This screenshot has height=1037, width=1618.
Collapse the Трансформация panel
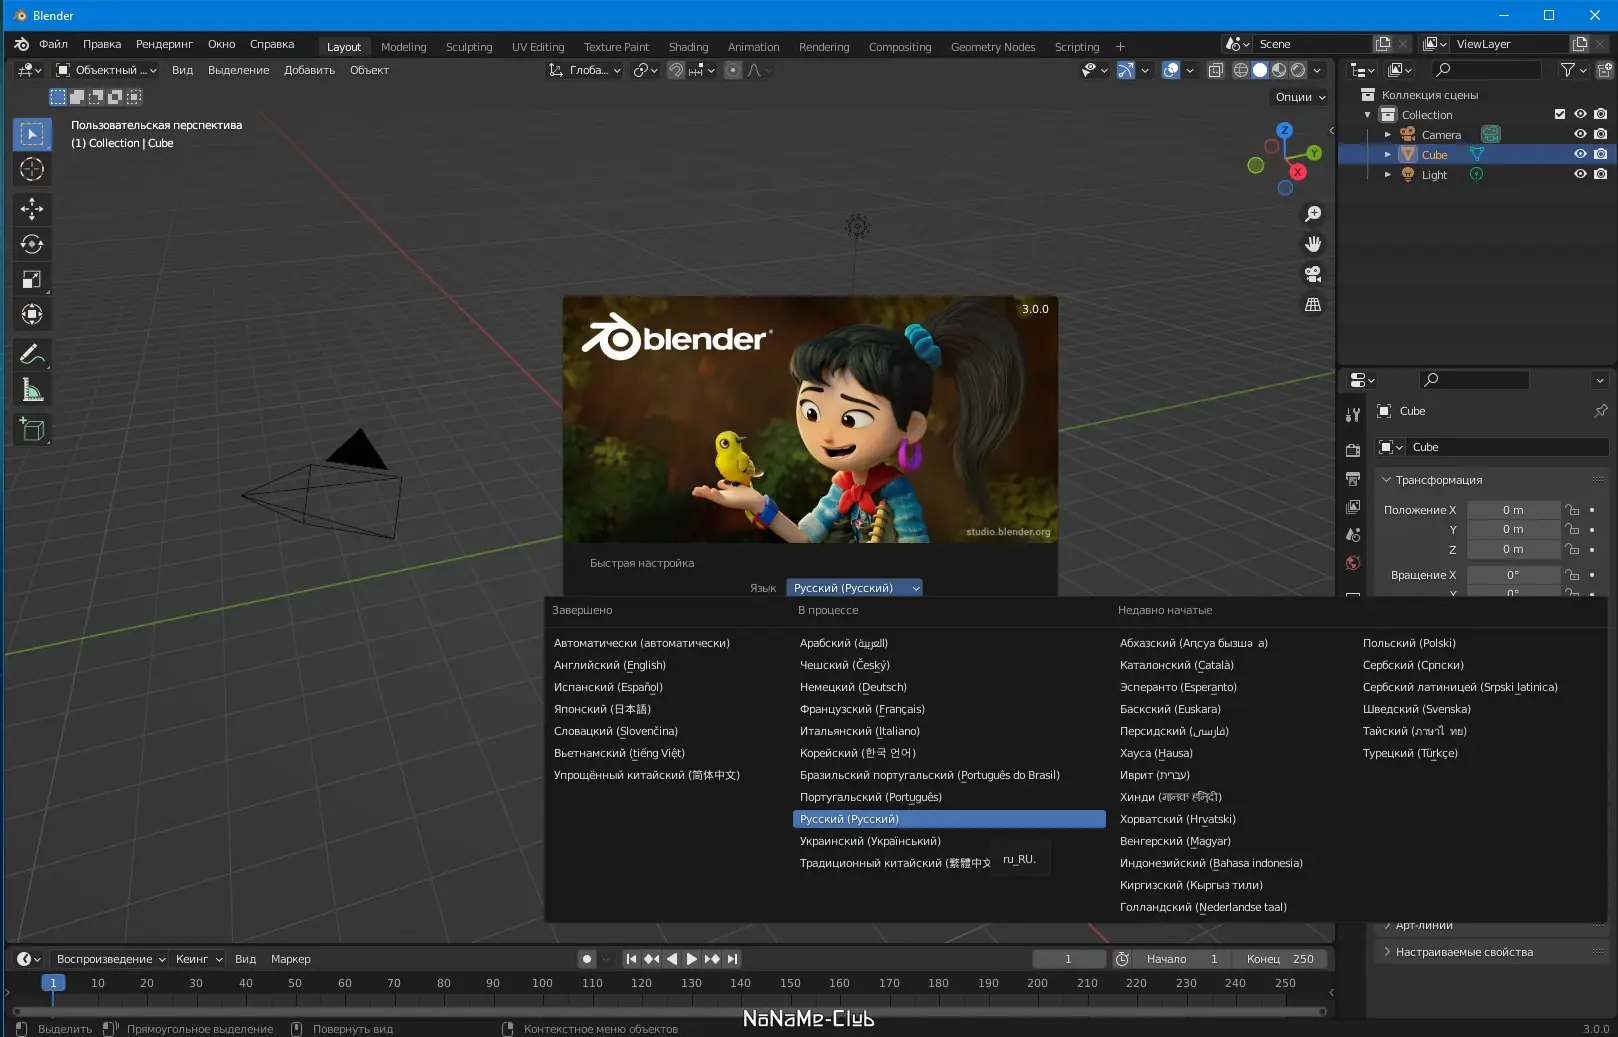[1438, 480]
